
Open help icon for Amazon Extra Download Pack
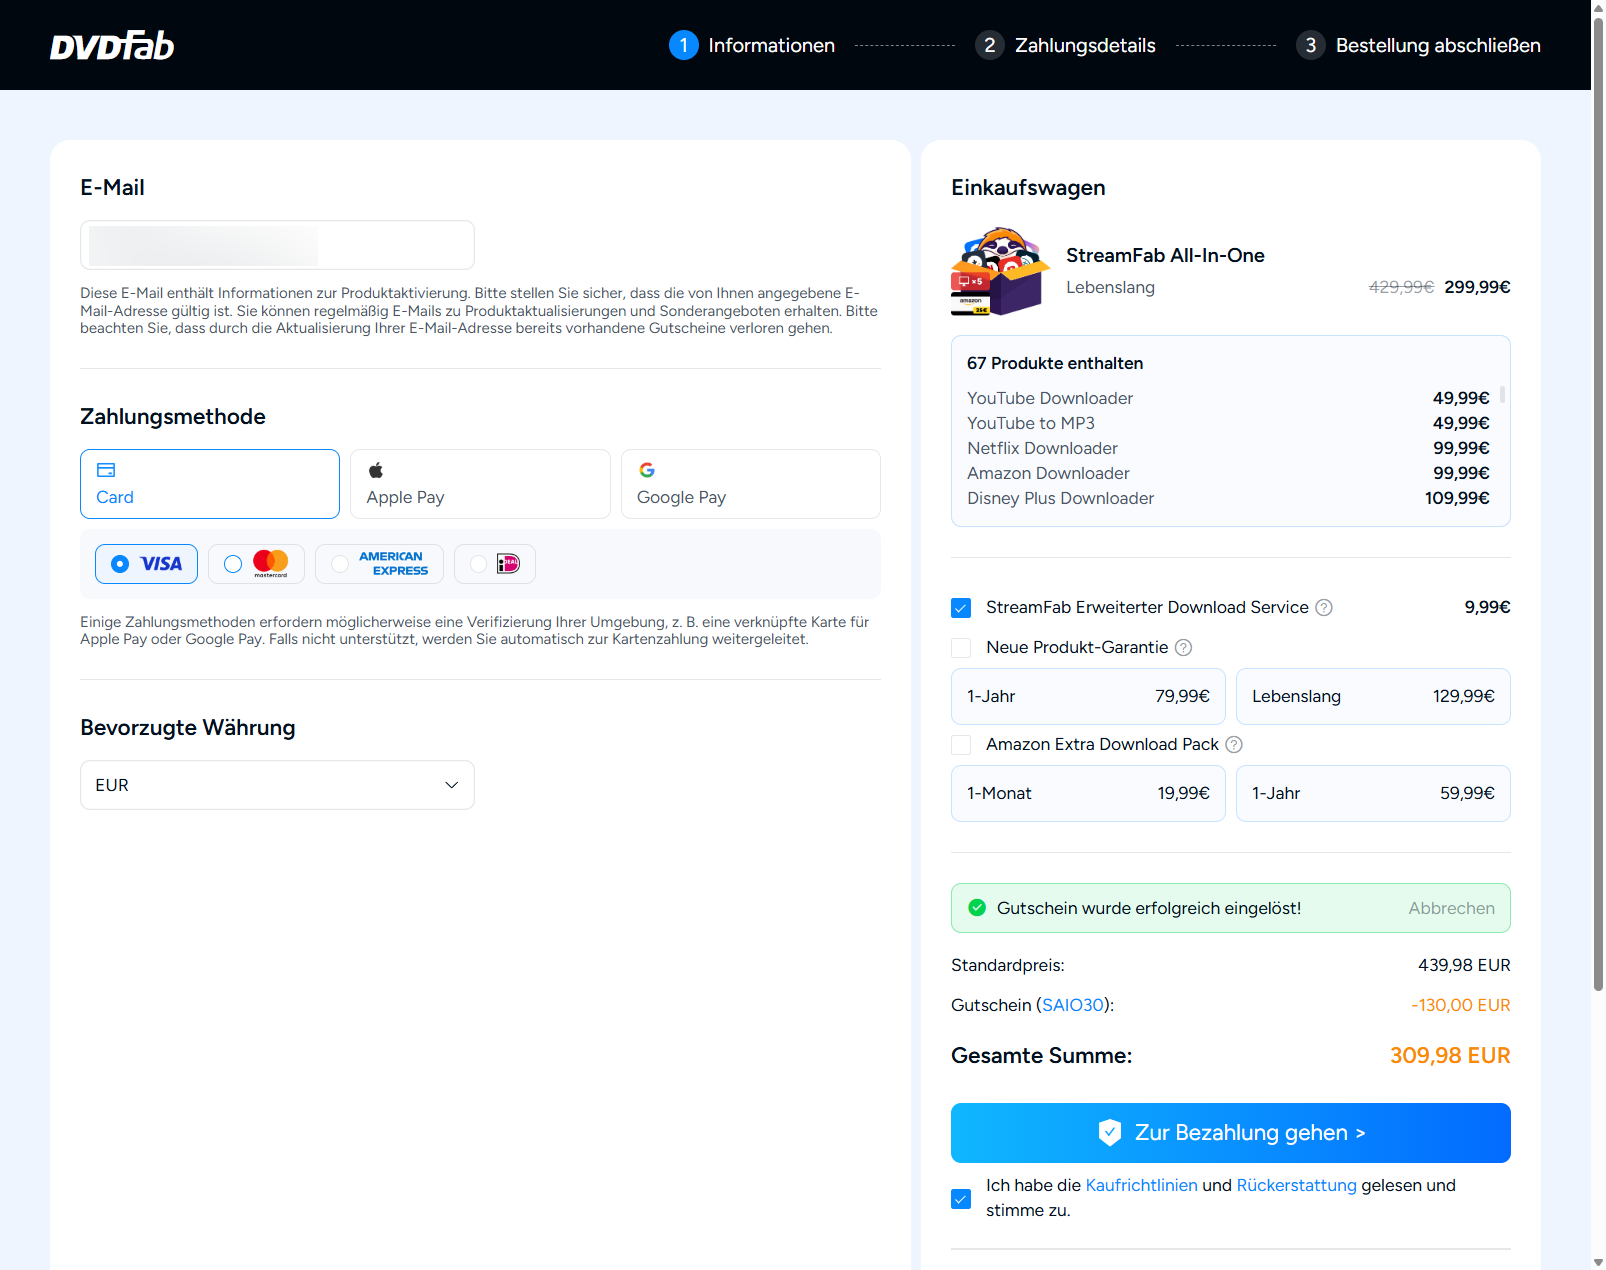(x=1234, y=744)
